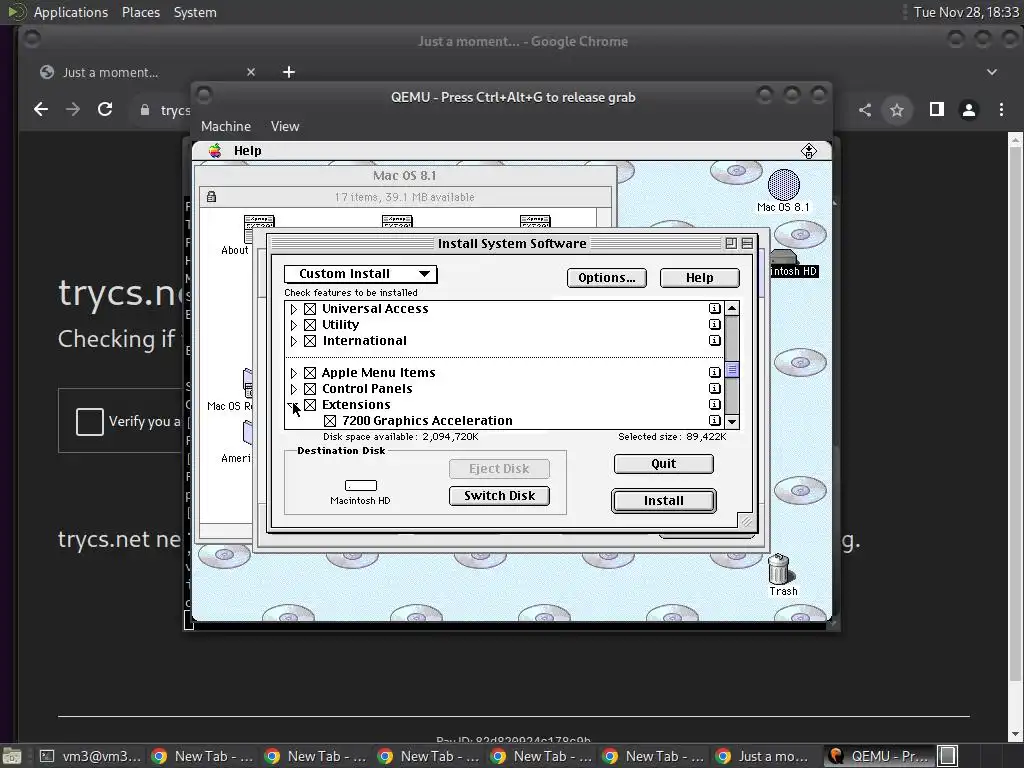
Task: Click Chrome's back arrow icon
Action: (41, 109)
